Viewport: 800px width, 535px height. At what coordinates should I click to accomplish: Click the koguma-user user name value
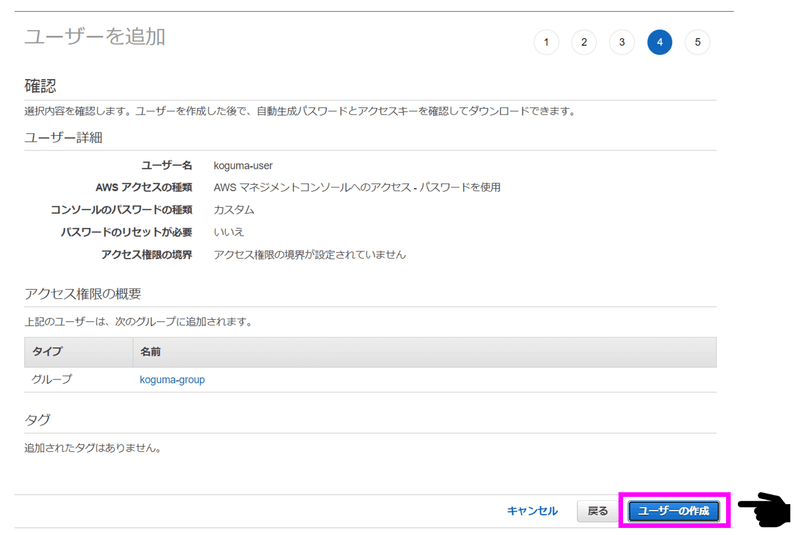coord(243,166)
